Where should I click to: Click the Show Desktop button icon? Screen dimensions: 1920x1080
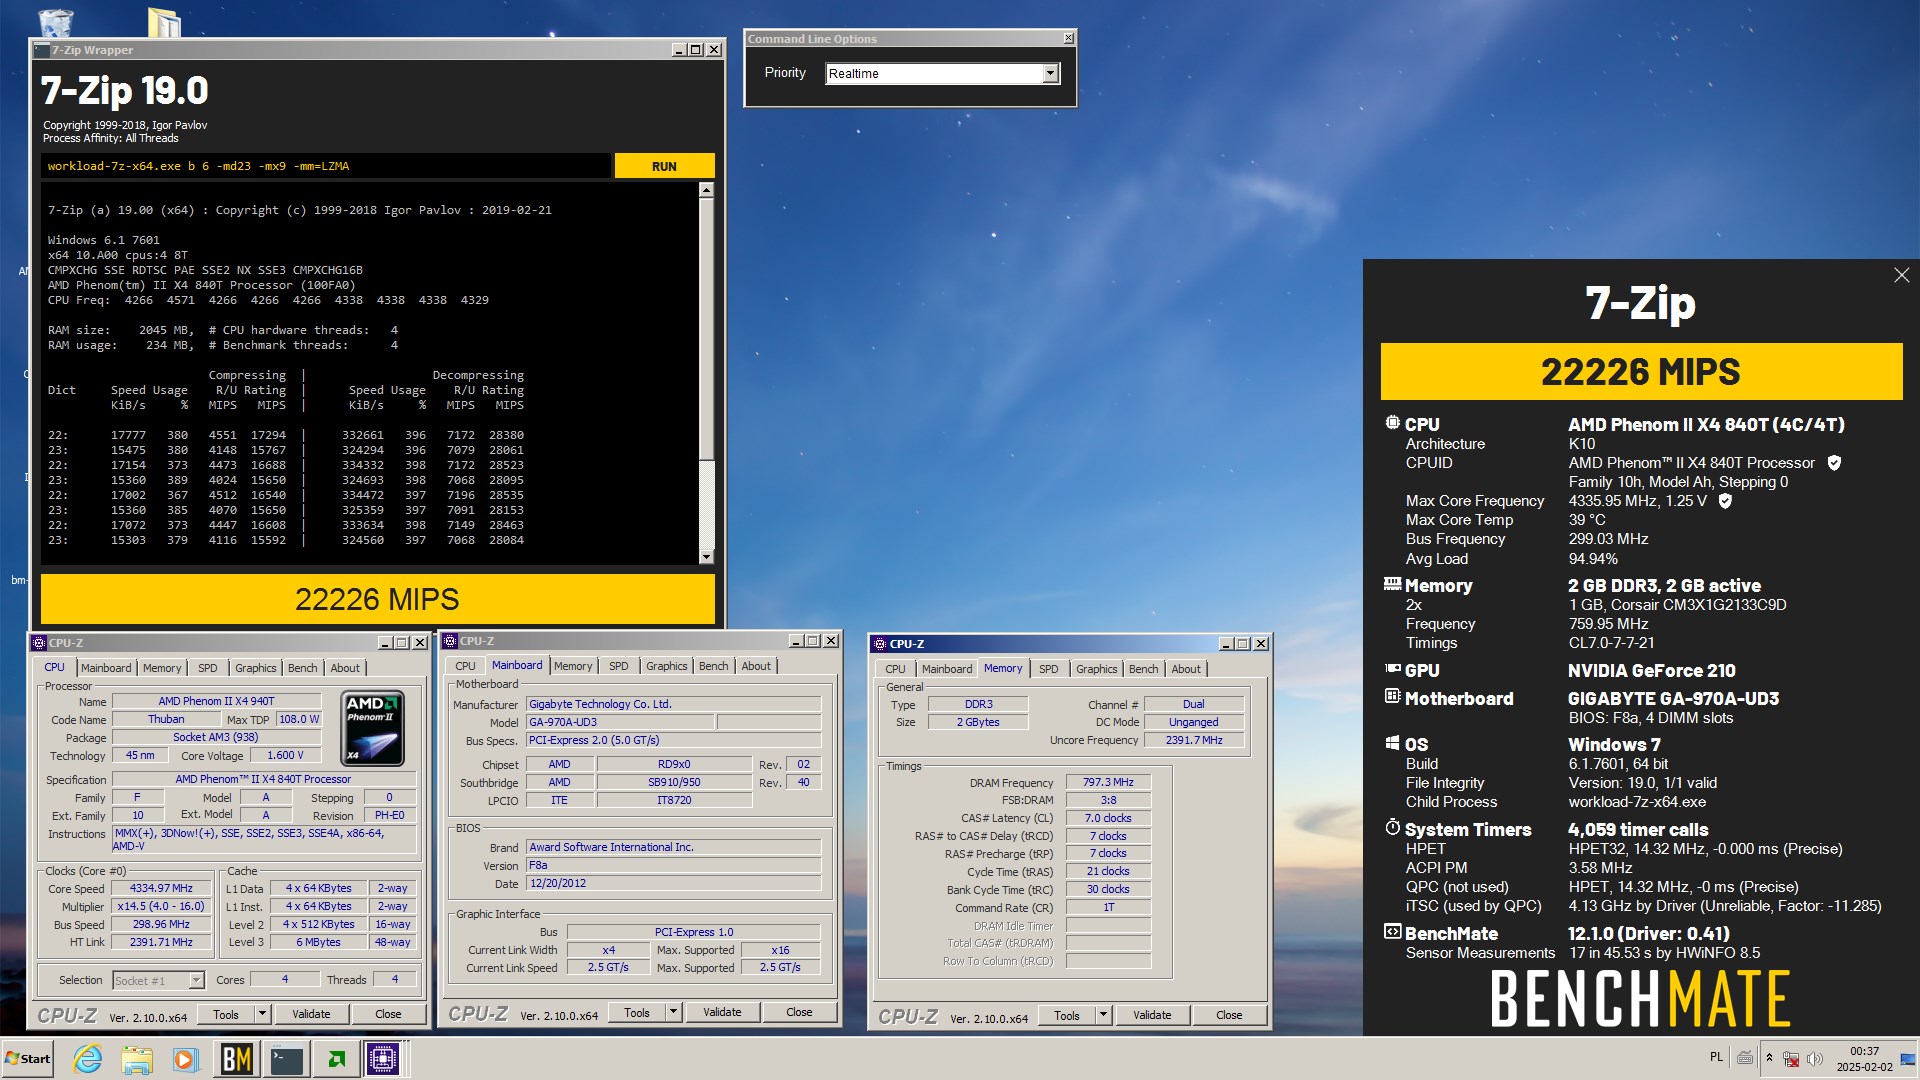[x=1908, y=1059]
